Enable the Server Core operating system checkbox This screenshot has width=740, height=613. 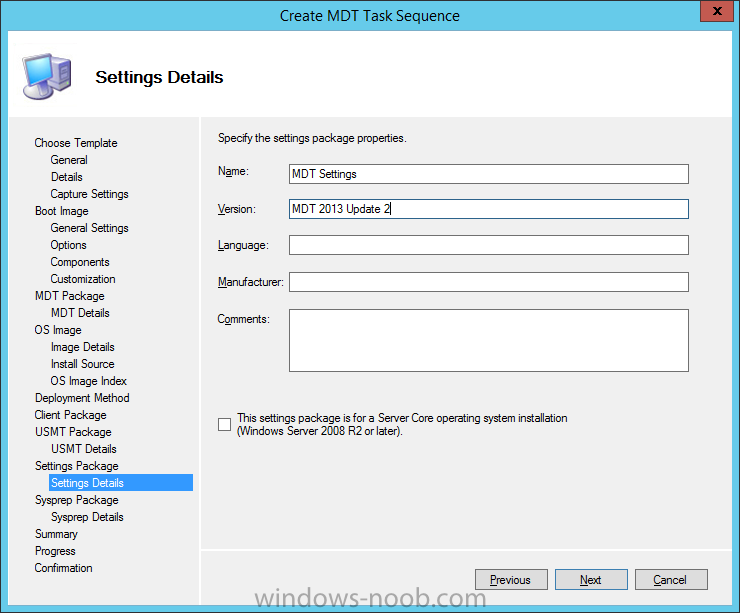(225, 424)
